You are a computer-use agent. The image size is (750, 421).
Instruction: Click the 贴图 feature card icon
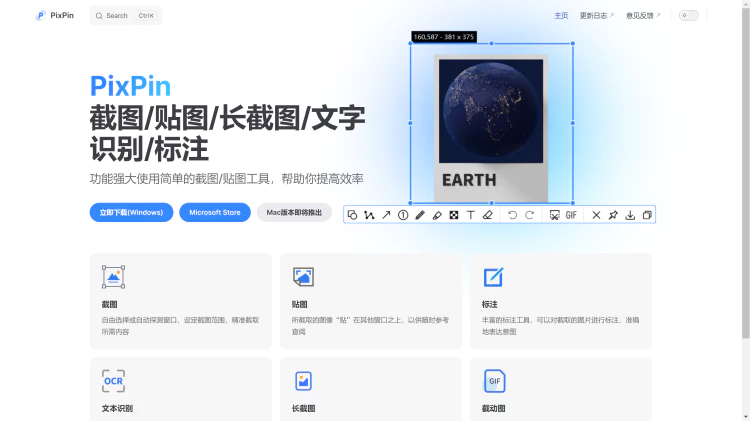point(303,277)
